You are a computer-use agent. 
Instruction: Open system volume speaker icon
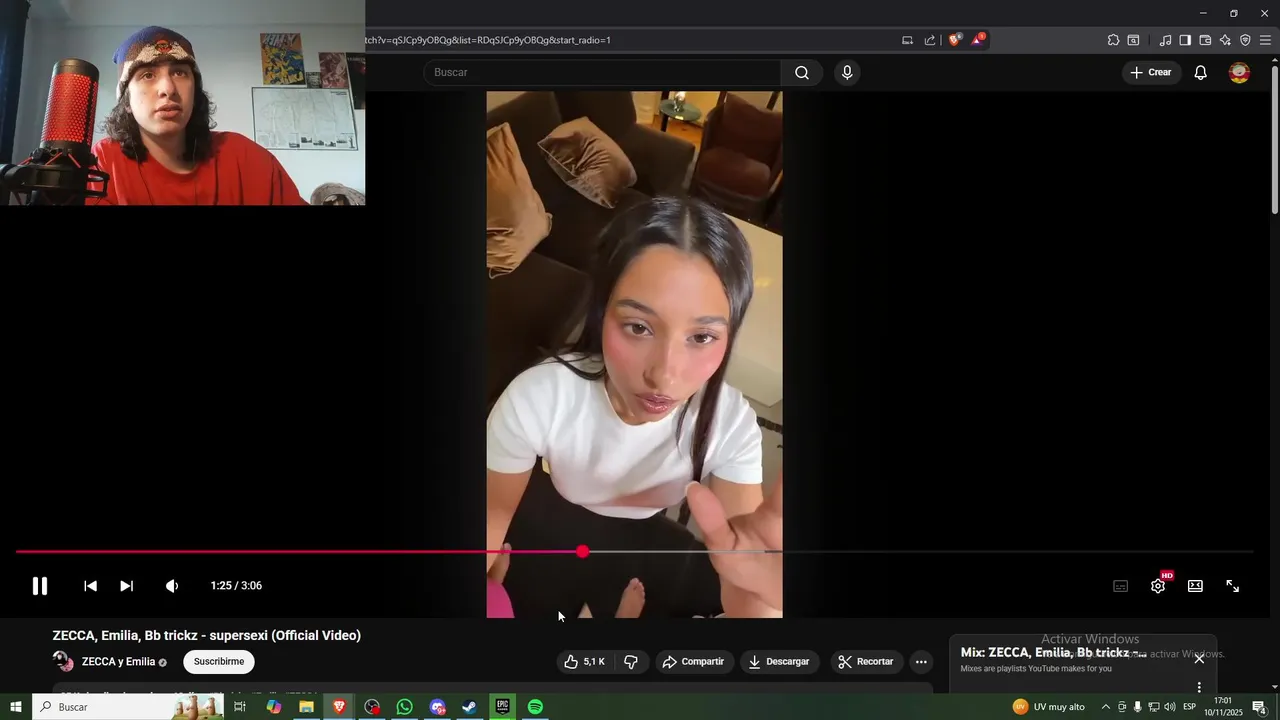(1169, 707)
